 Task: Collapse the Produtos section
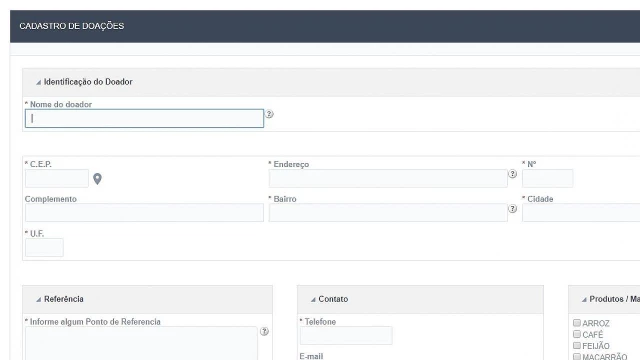tap(584, 300)
